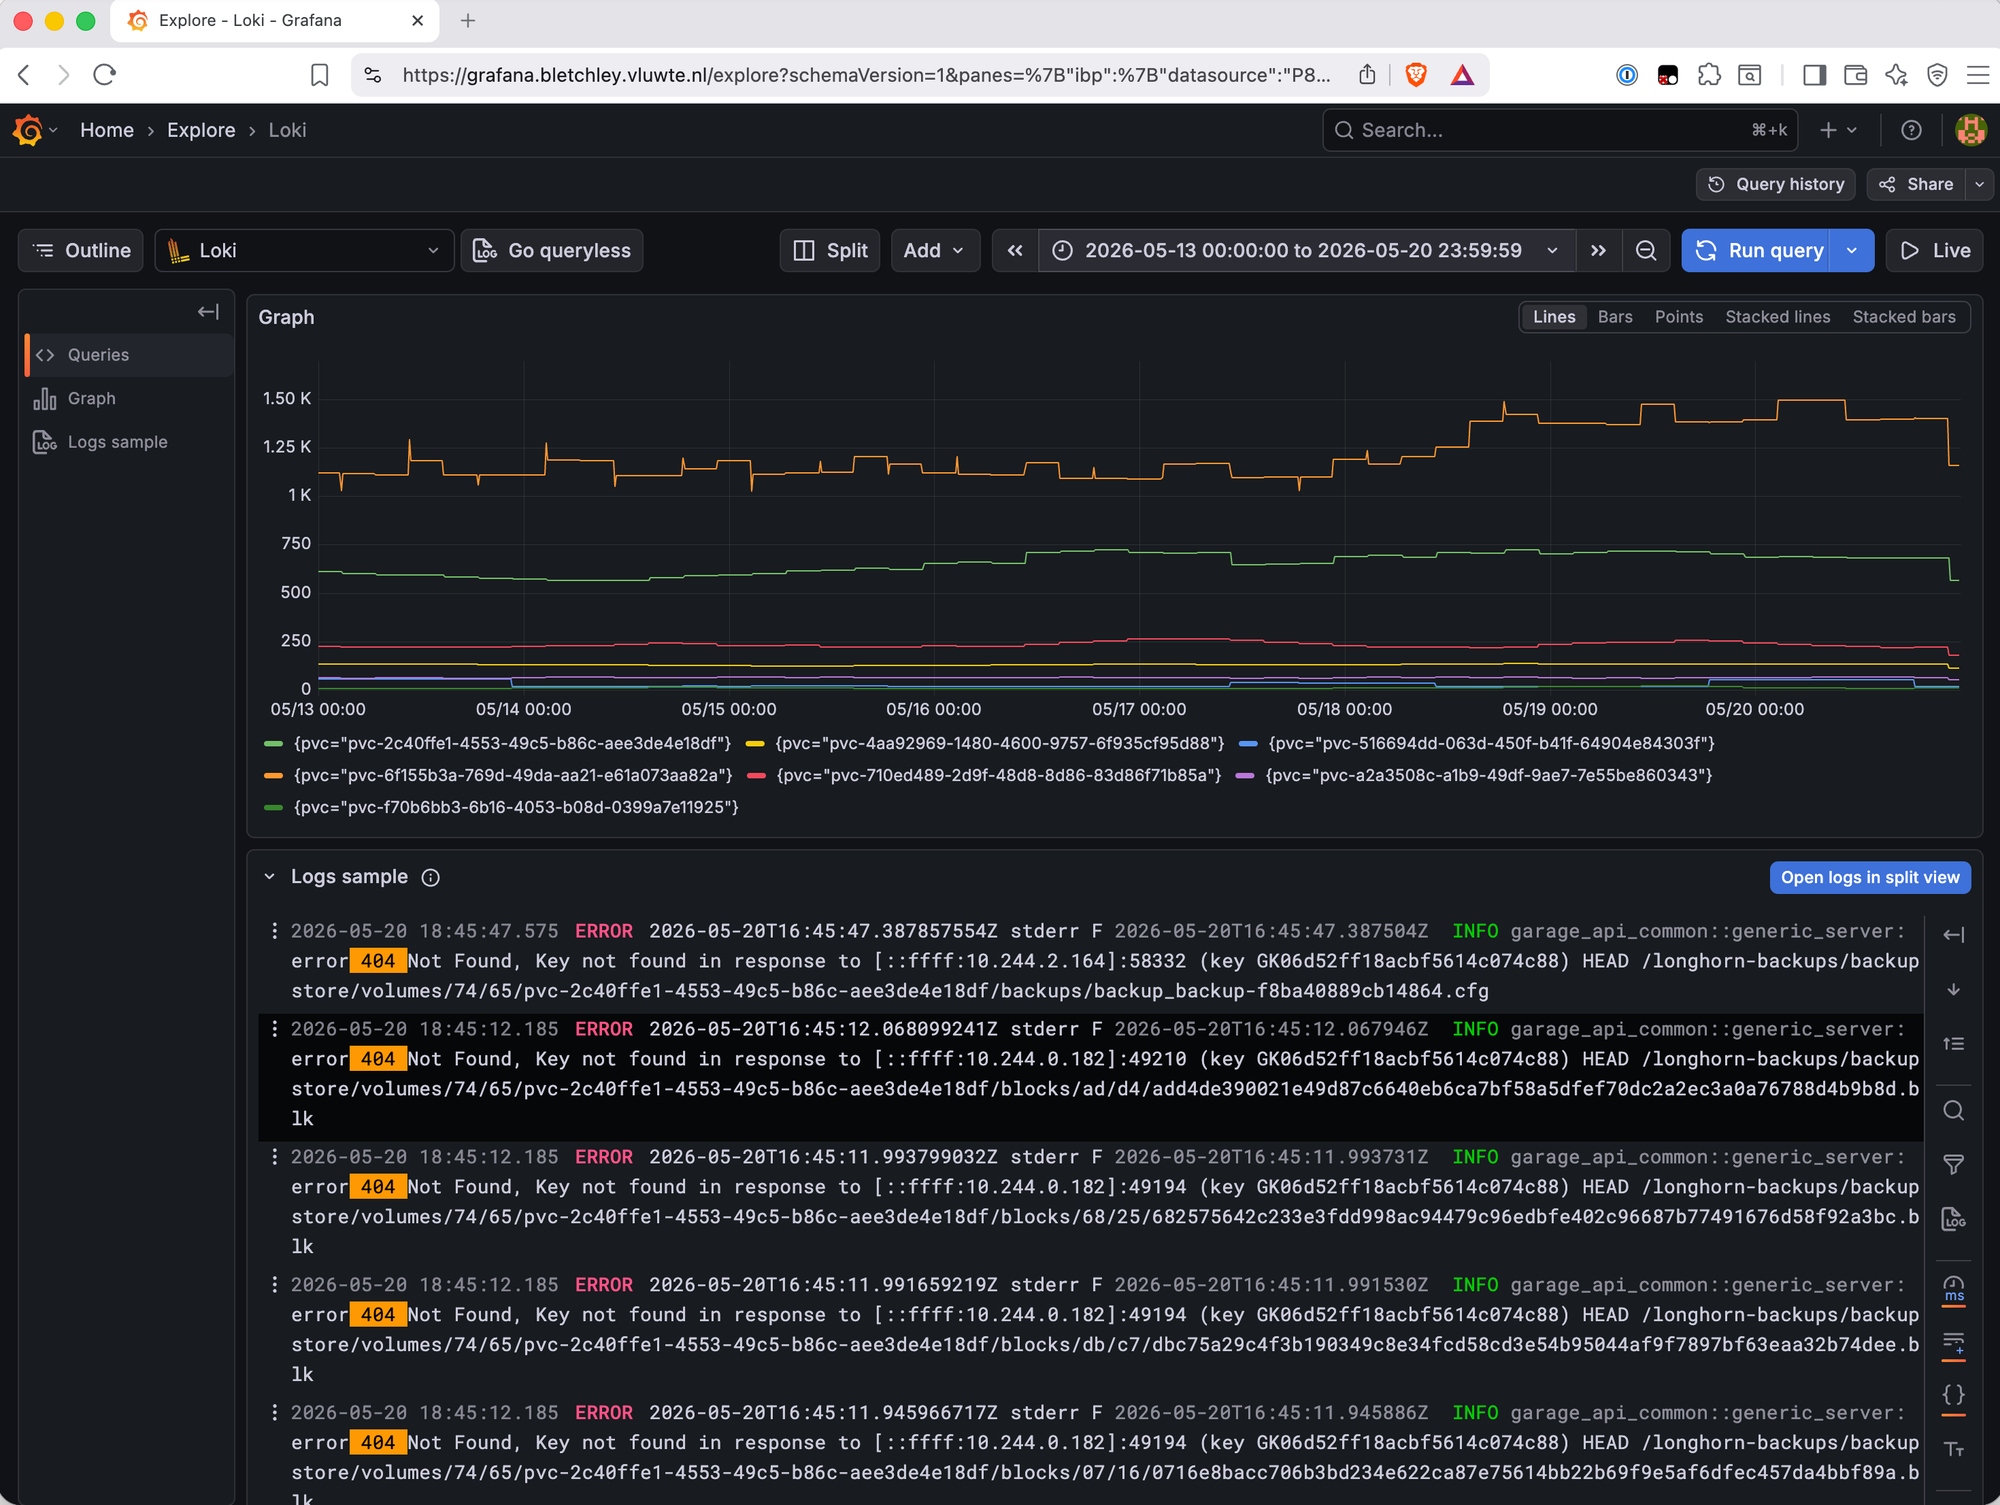Viewport: 2000px width, 1505px height.
Task: Jump to bottom of logs arrow icon
Action: pos(1953,989)
